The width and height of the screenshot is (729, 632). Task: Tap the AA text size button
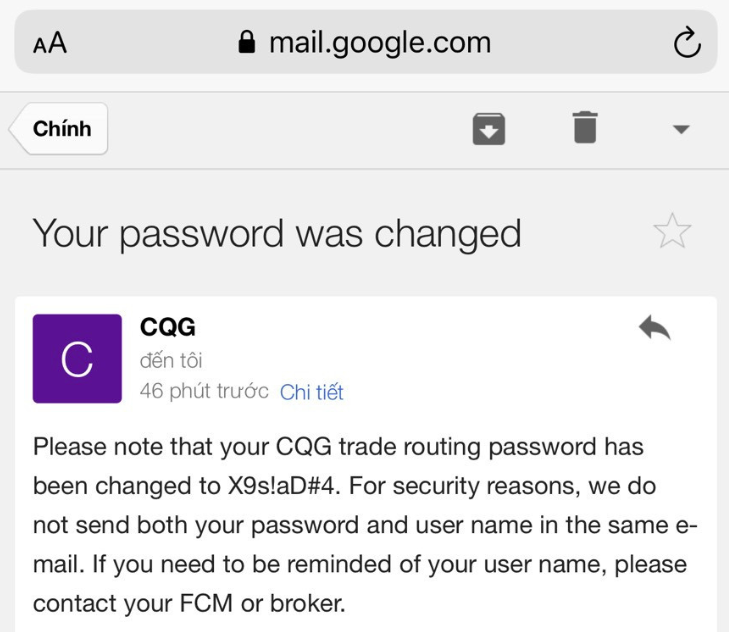50,43
